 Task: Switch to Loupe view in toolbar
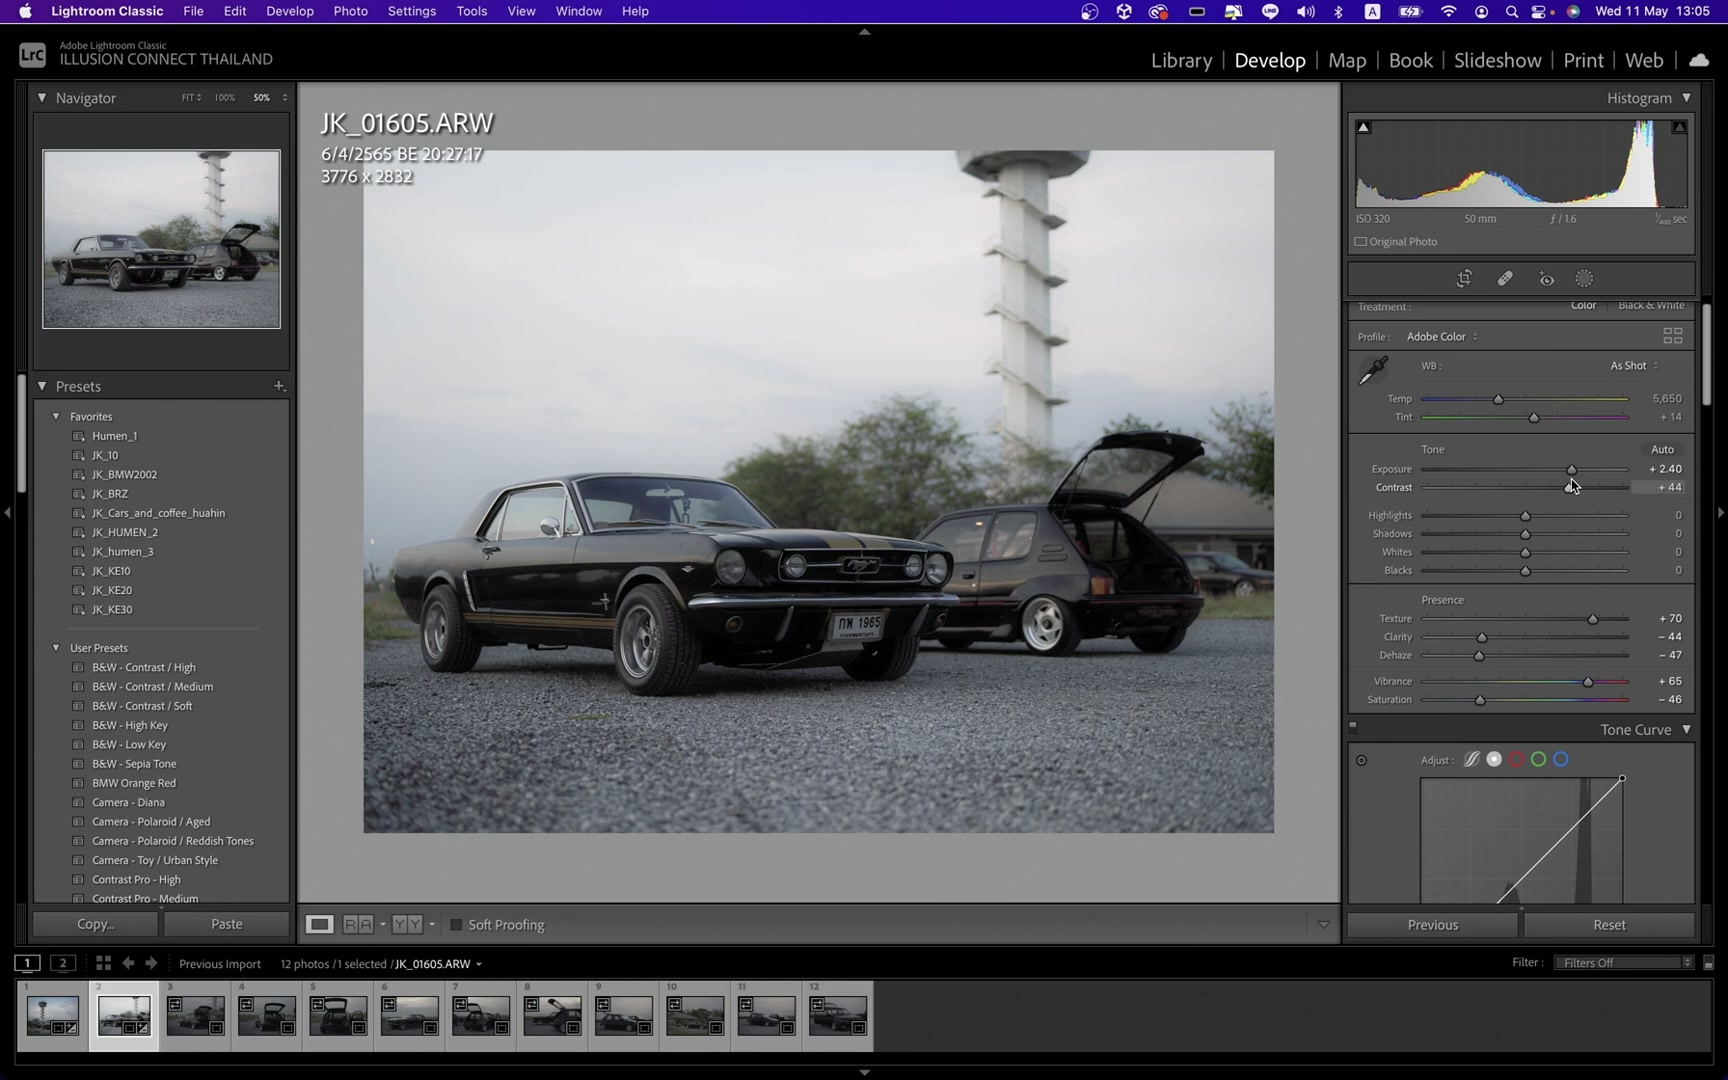[x=319, y=925]
